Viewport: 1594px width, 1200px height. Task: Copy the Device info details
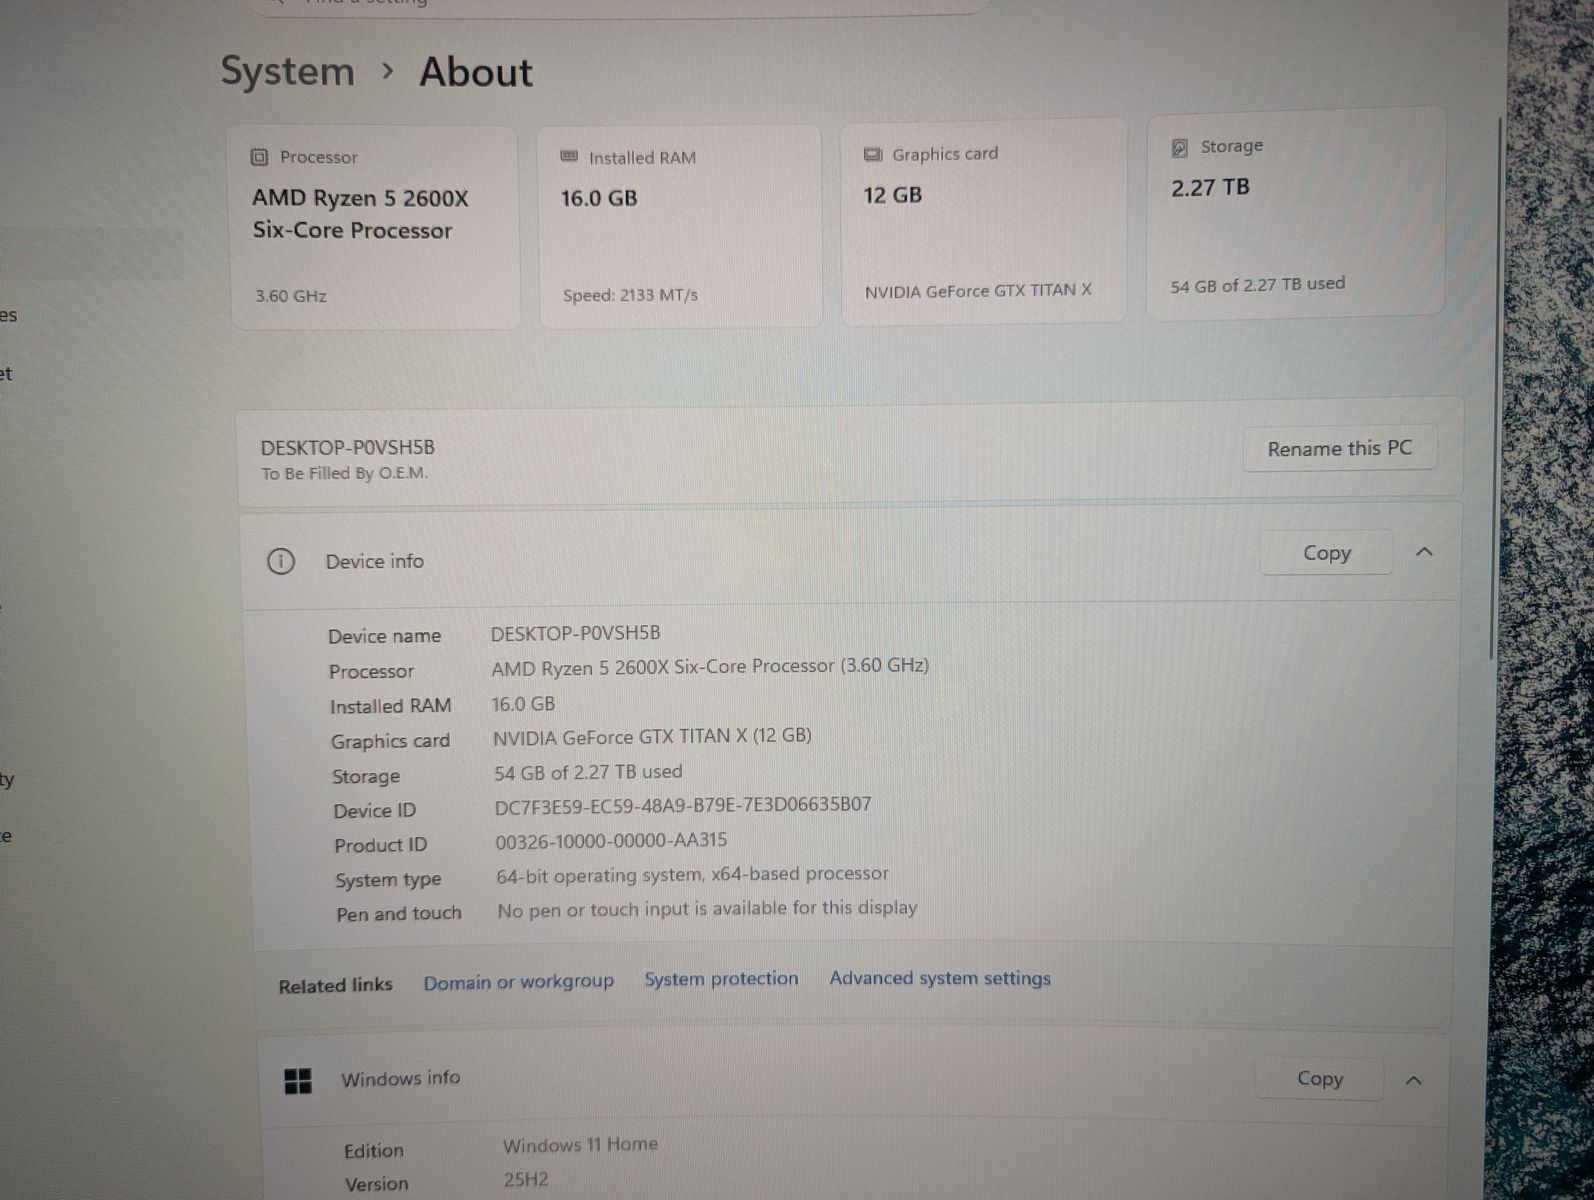[x=1326, y=553]
